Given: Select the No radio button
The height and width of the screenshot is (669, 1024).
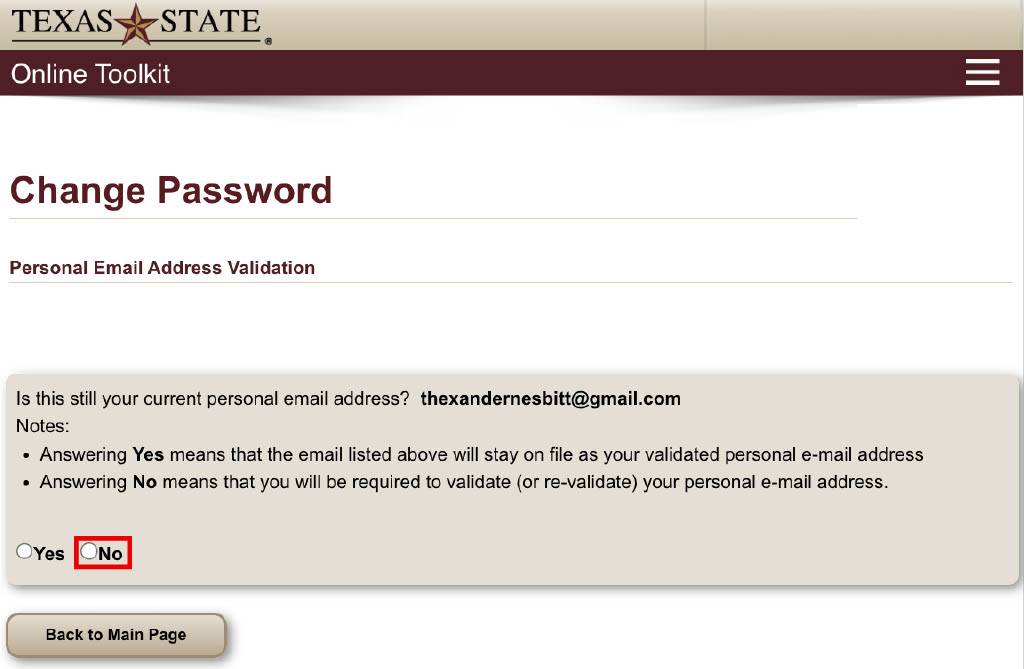Looking at the screenshot, I should point(89,551).
